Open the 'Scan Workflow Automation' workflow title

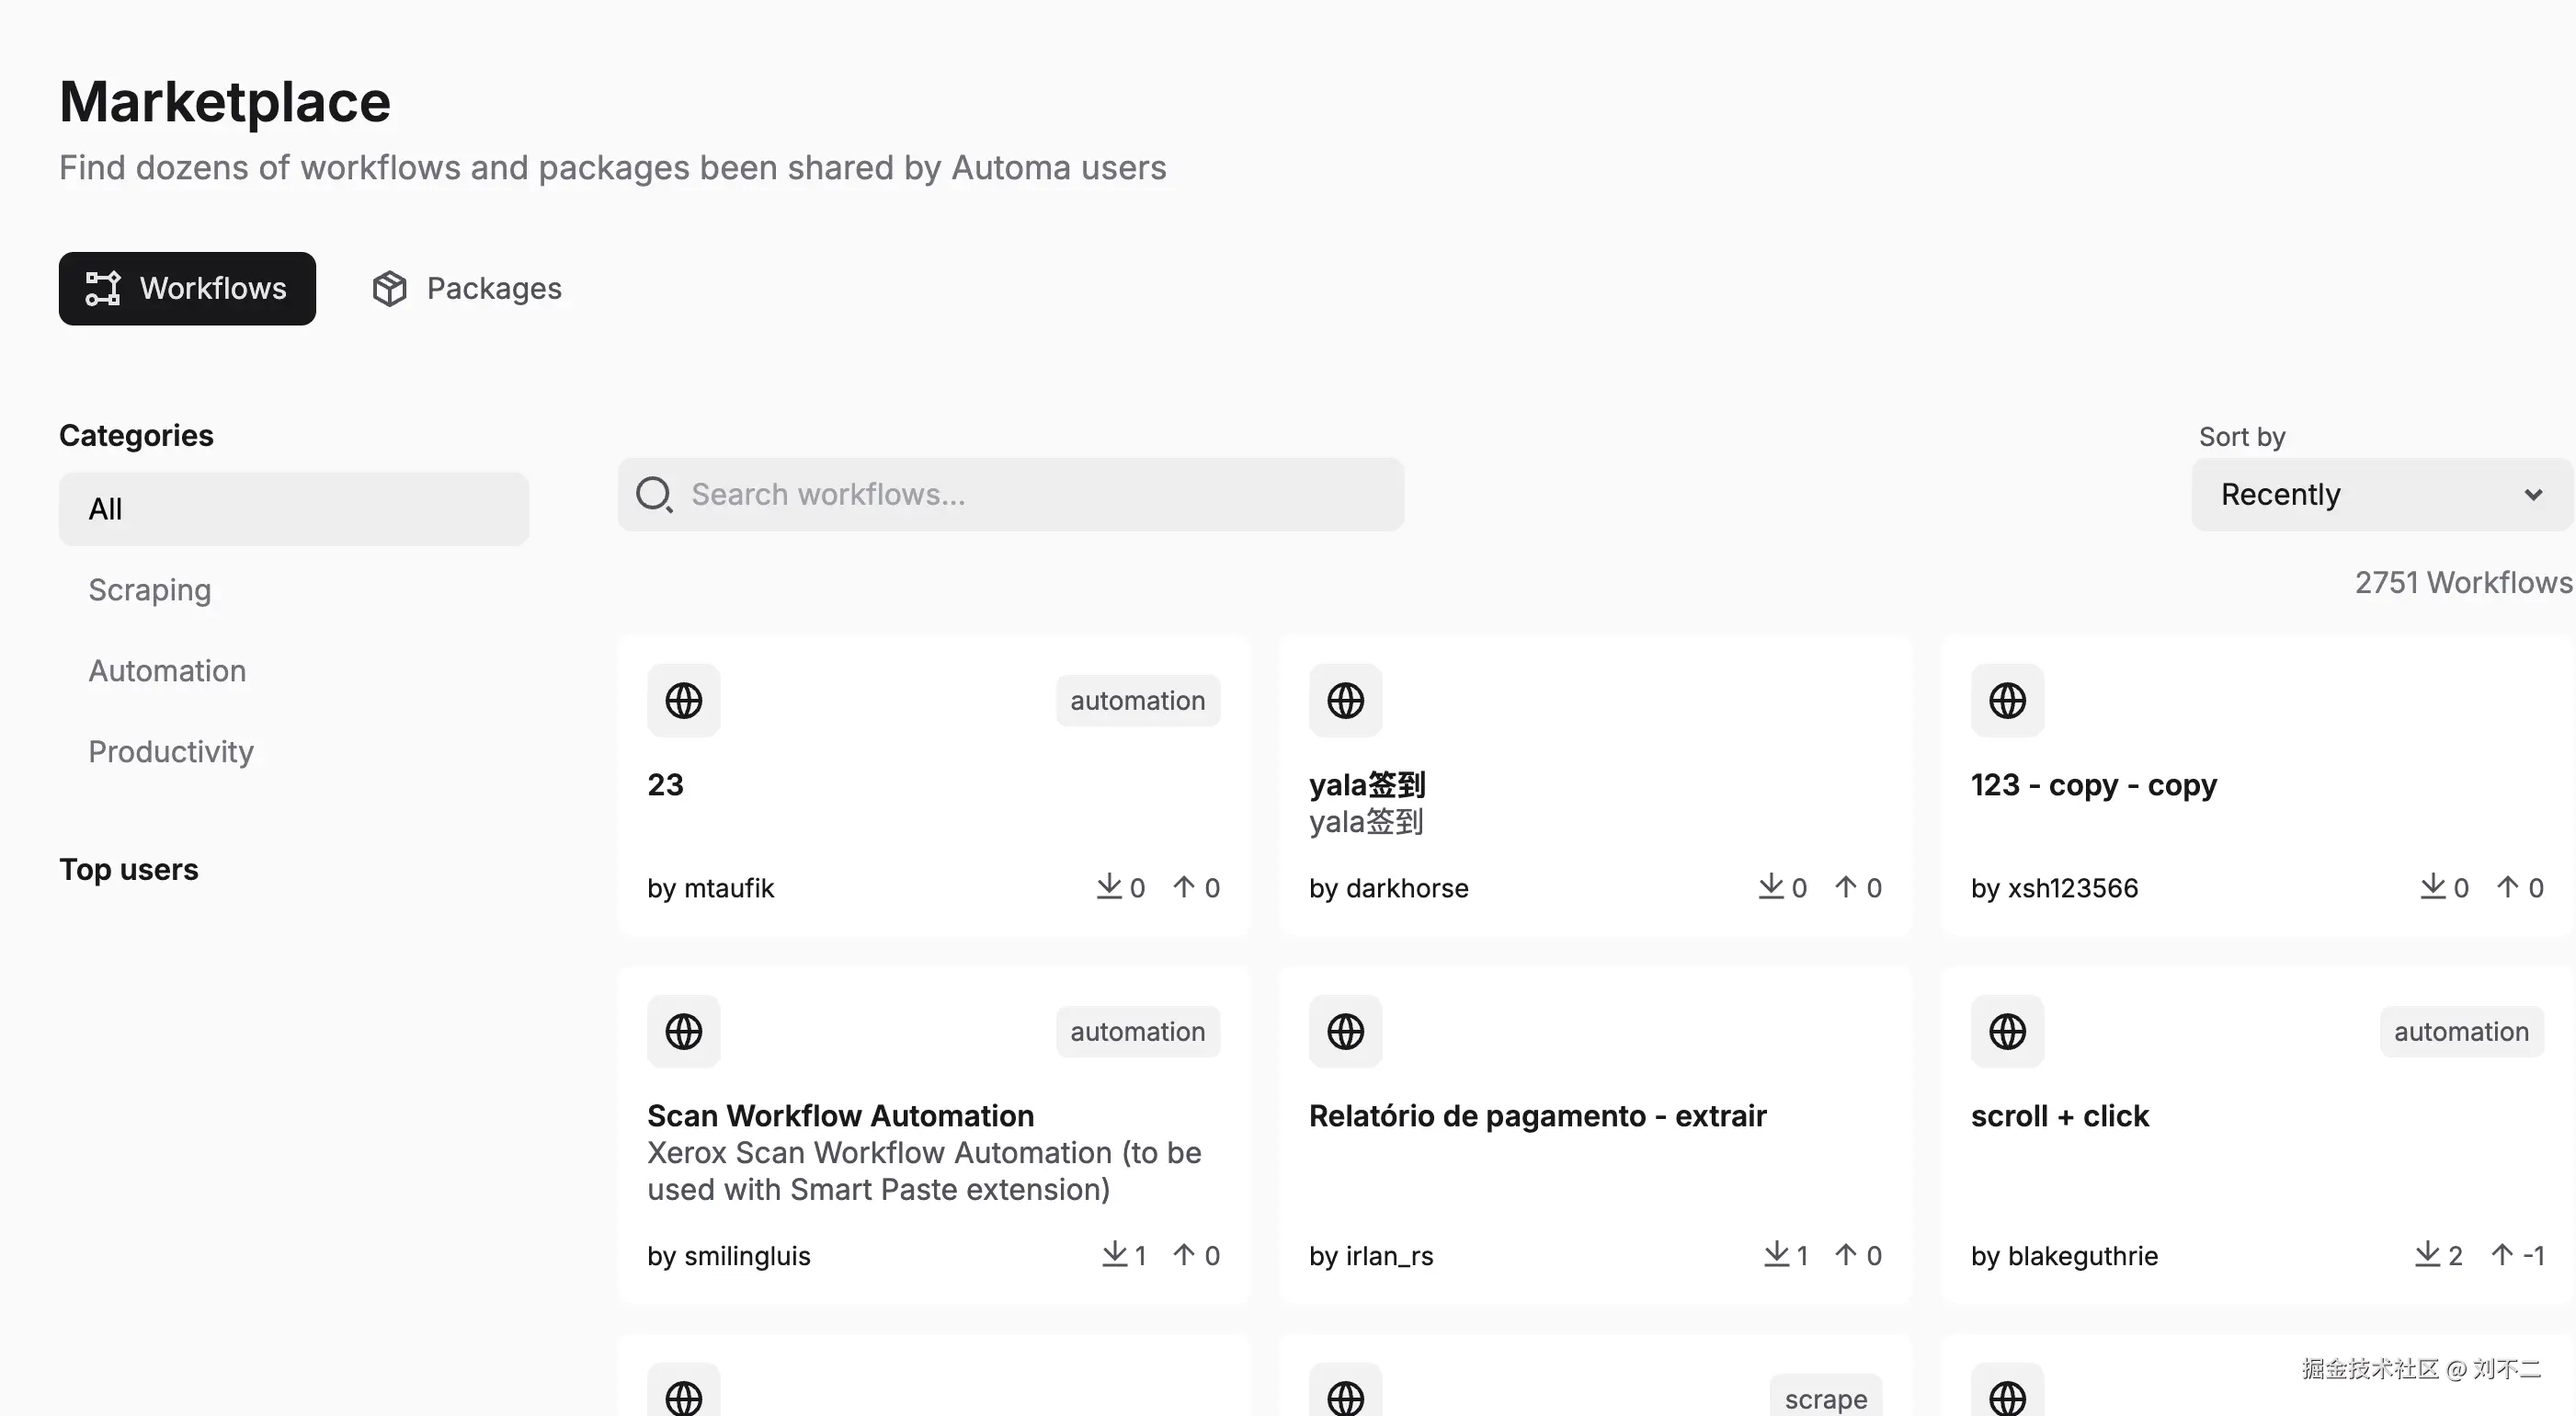coord(840,1115)
